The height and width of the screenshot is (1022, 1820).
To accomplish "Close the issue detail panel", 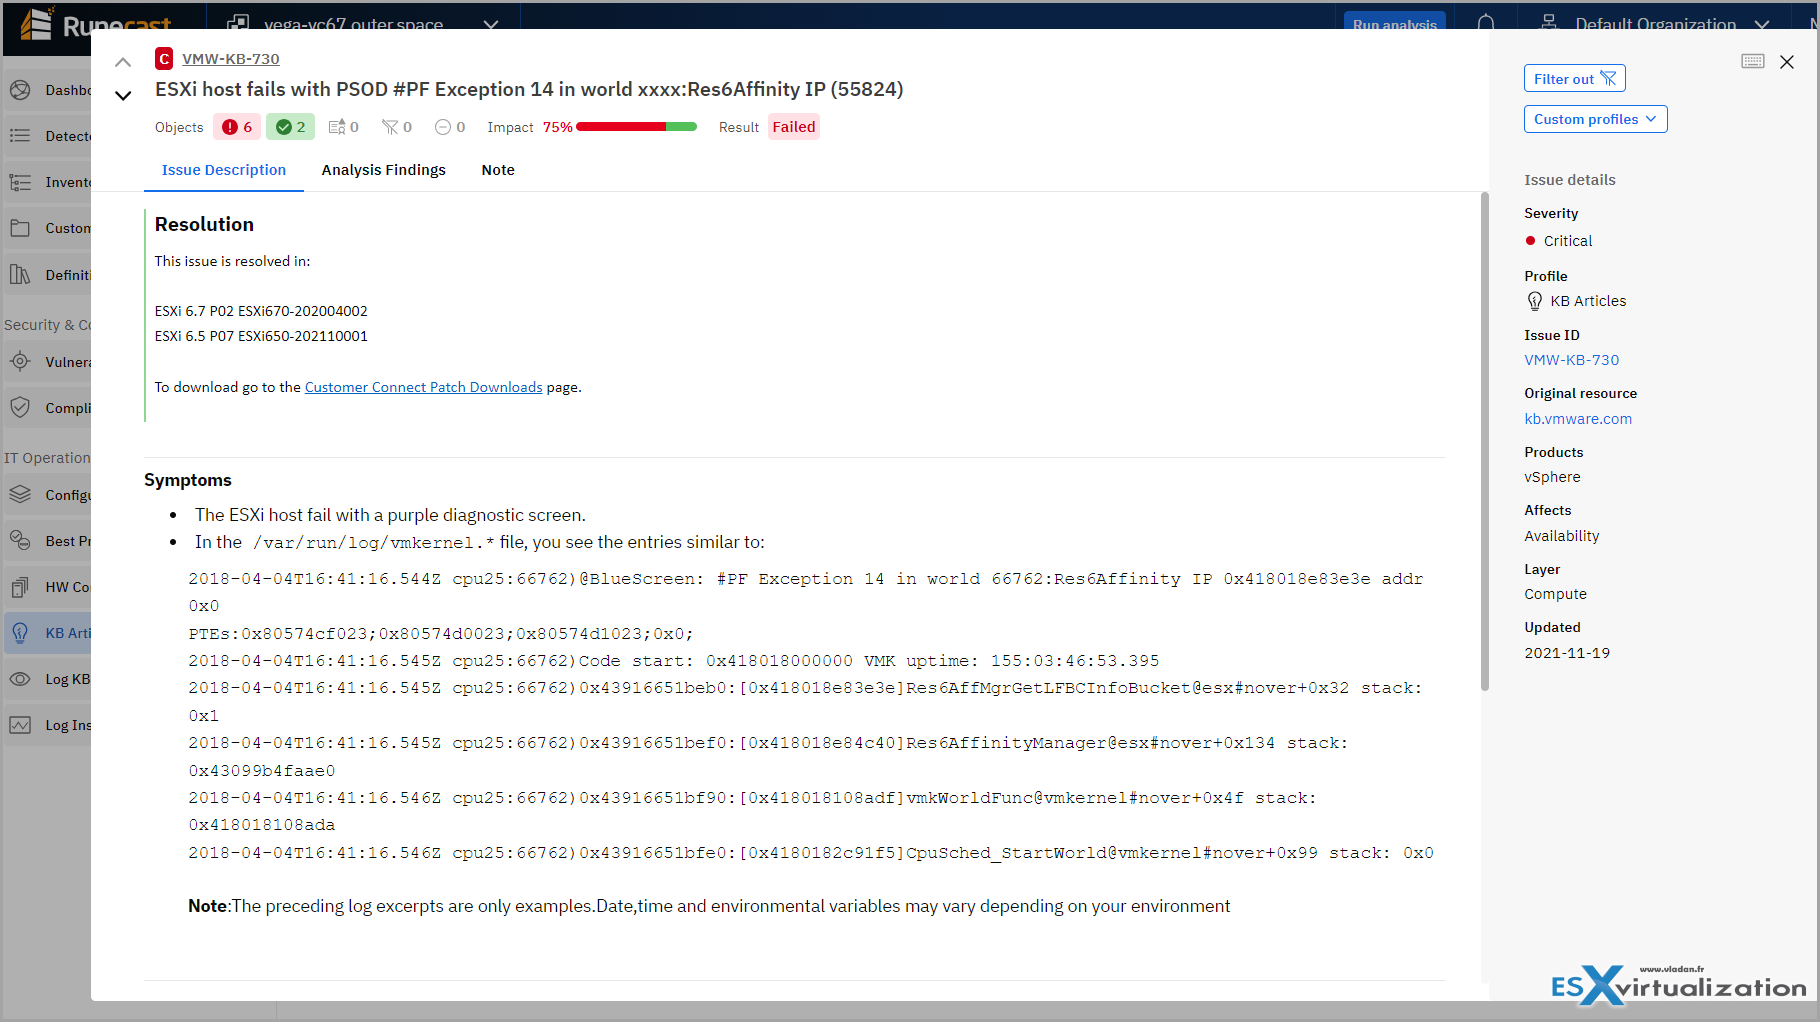I will coord(1787,62).
